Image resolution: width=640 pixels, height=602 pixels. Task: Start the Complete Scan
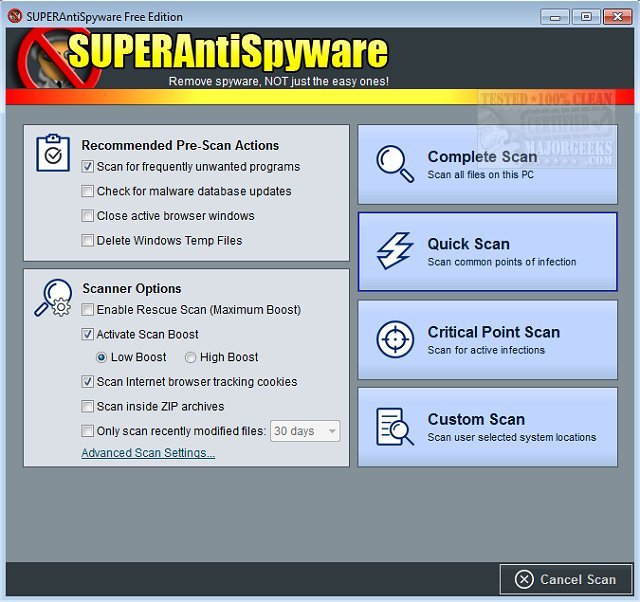pos(487,164)
